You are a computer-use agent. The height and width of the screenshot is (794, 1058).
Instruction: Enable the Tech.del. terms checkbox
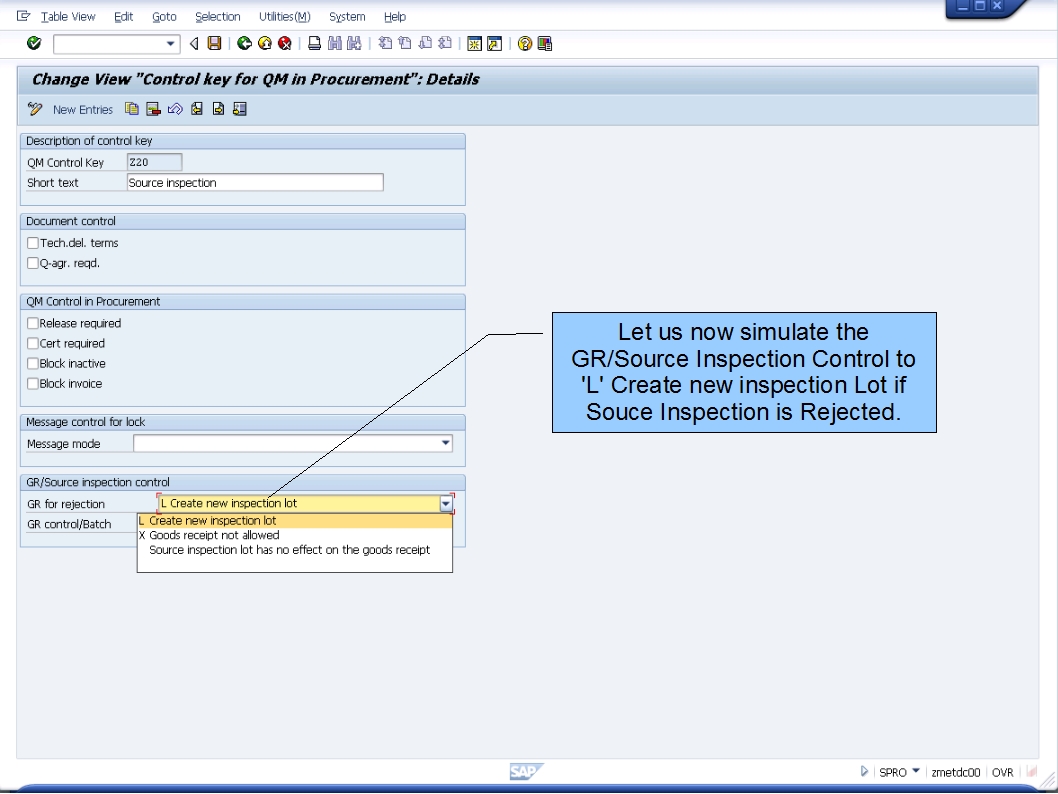click(31, 242)
